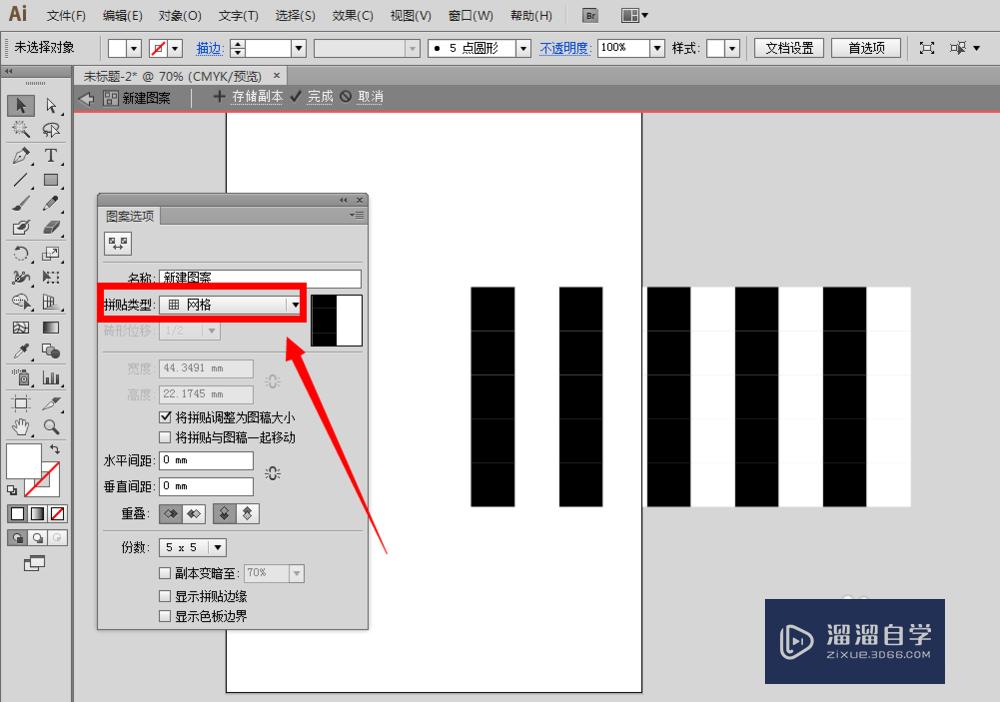Open the copies 5 x 5 dropdown
The width and height of the screenshot is (1000, 702).
point(193,547)
